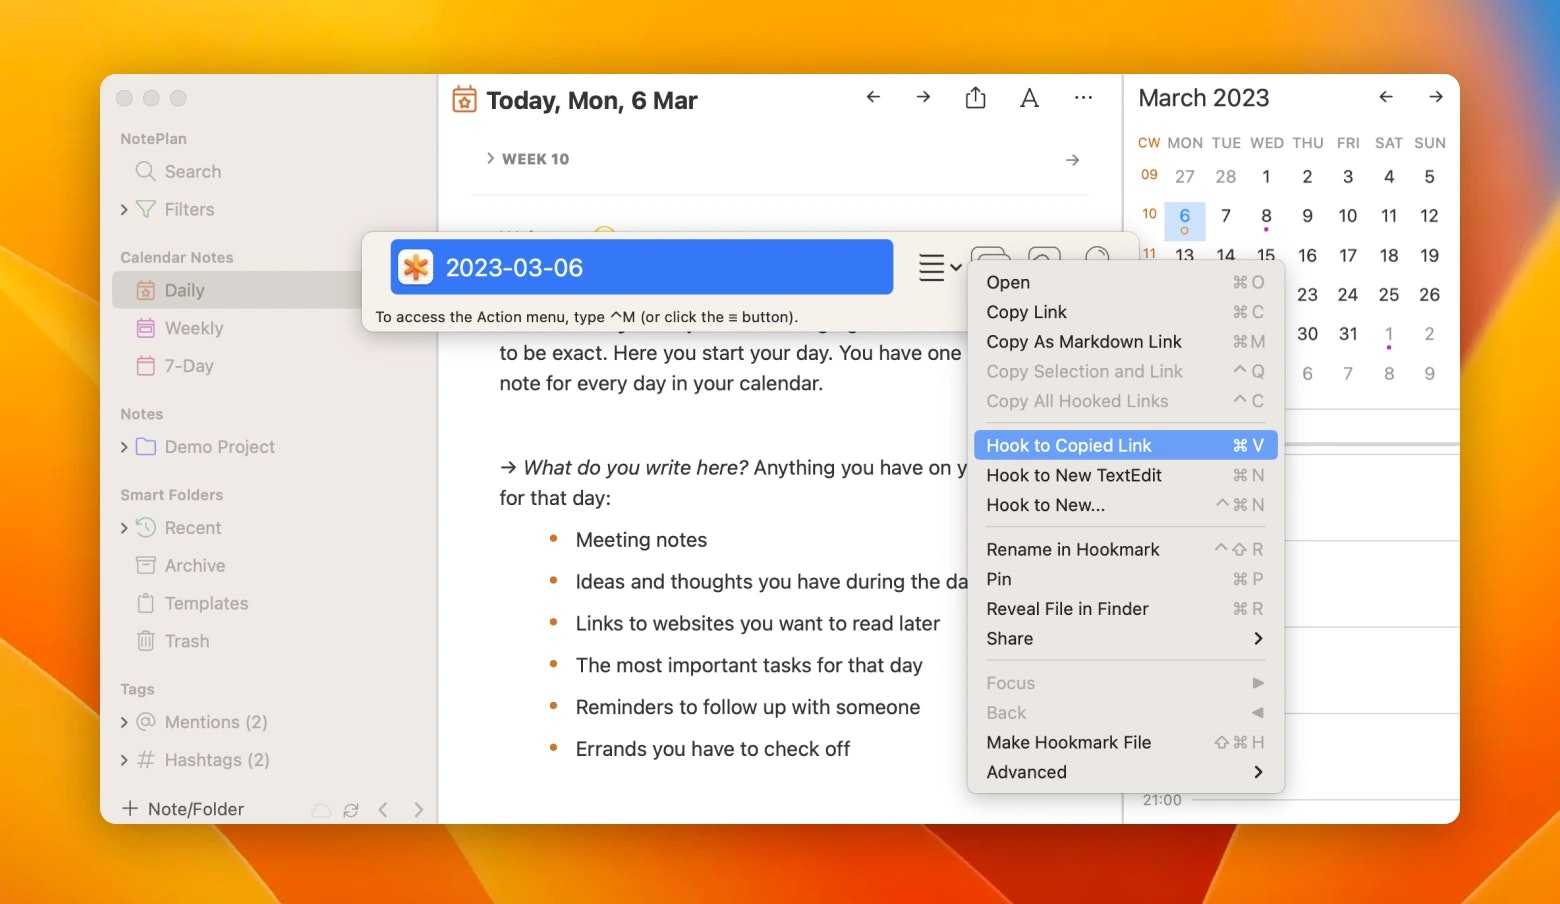1560x904 pixels.
Task: Open Mentions (2) tags
Action: pyautogui.click(x=216, y=722)
